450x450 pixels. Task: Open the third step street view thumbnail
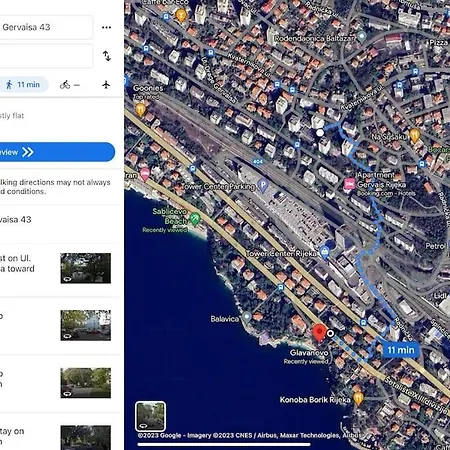86,383
